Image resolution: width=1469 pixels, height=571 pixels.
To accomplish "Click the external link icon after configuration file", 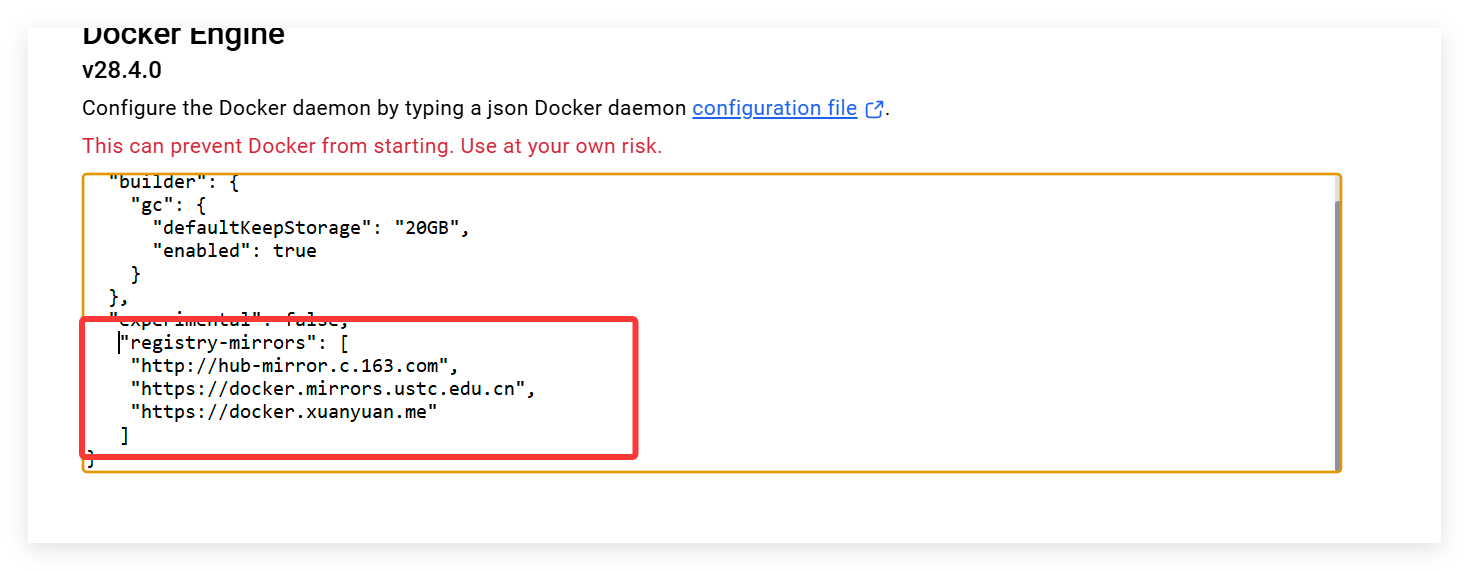I will point(874,109).
